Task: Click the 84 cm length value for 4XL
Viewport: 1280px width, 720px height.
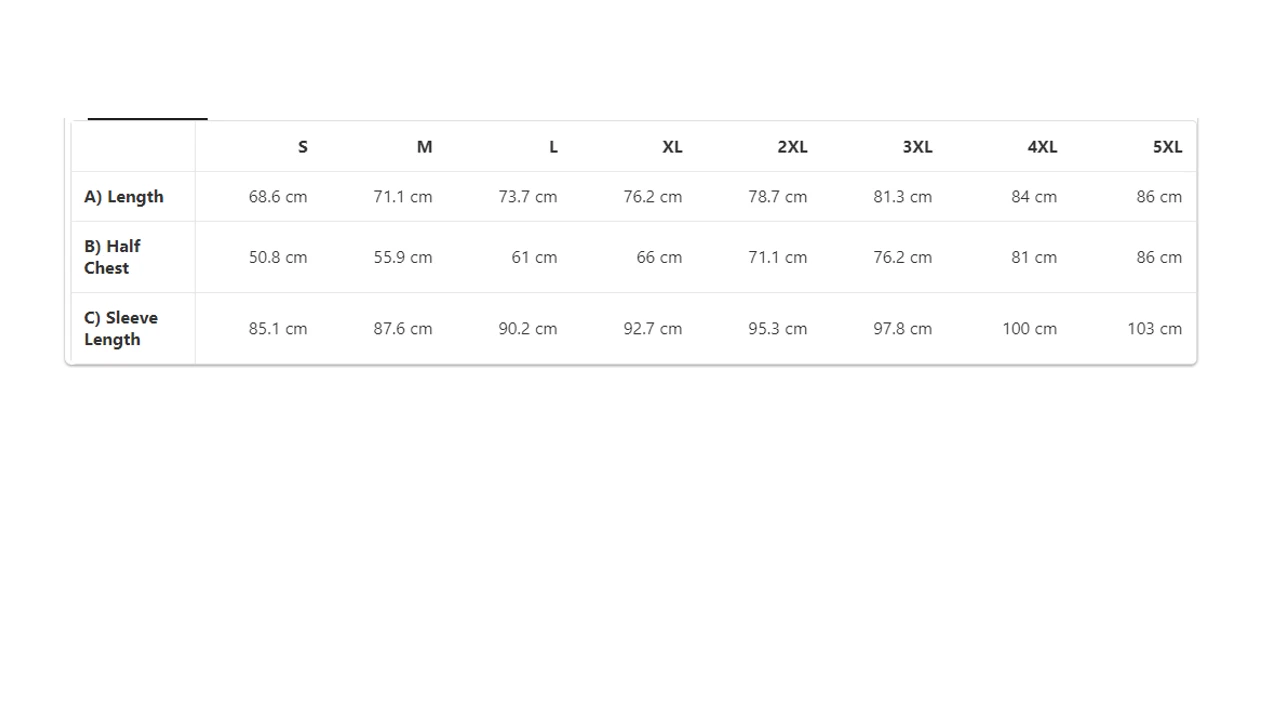Action: pyautogui.click(x=1034, y=197)
